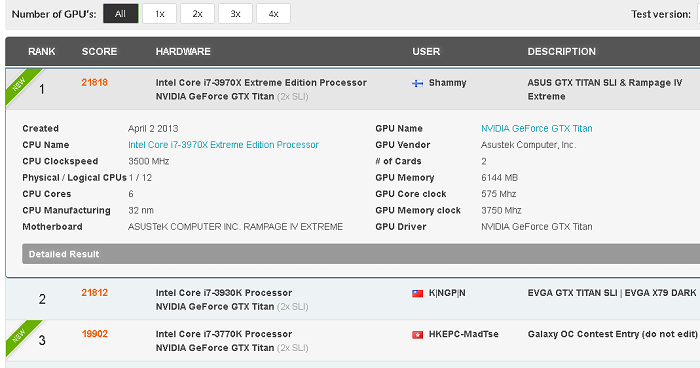700x368 pixels.
Task: Click the USER column header
Action: pos(426,52)
